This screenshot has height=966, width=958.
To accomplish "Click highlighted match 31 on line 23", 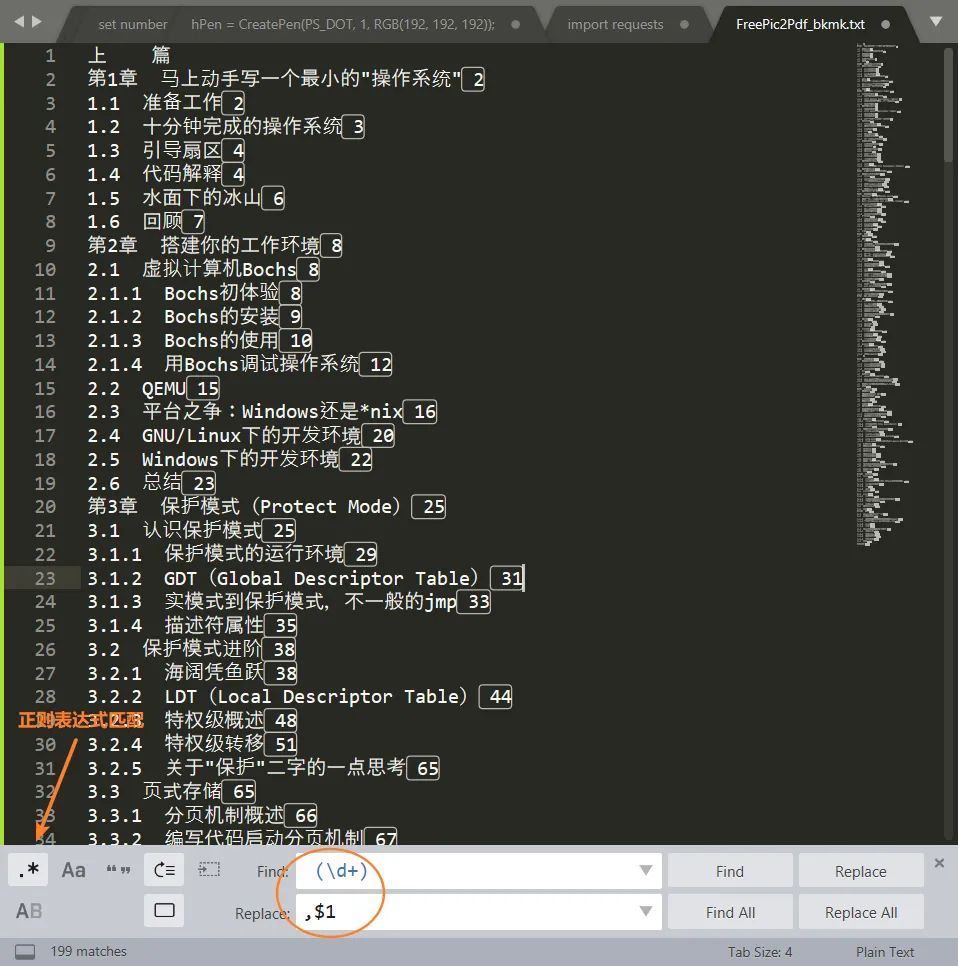I will click(x=507, y=578).
